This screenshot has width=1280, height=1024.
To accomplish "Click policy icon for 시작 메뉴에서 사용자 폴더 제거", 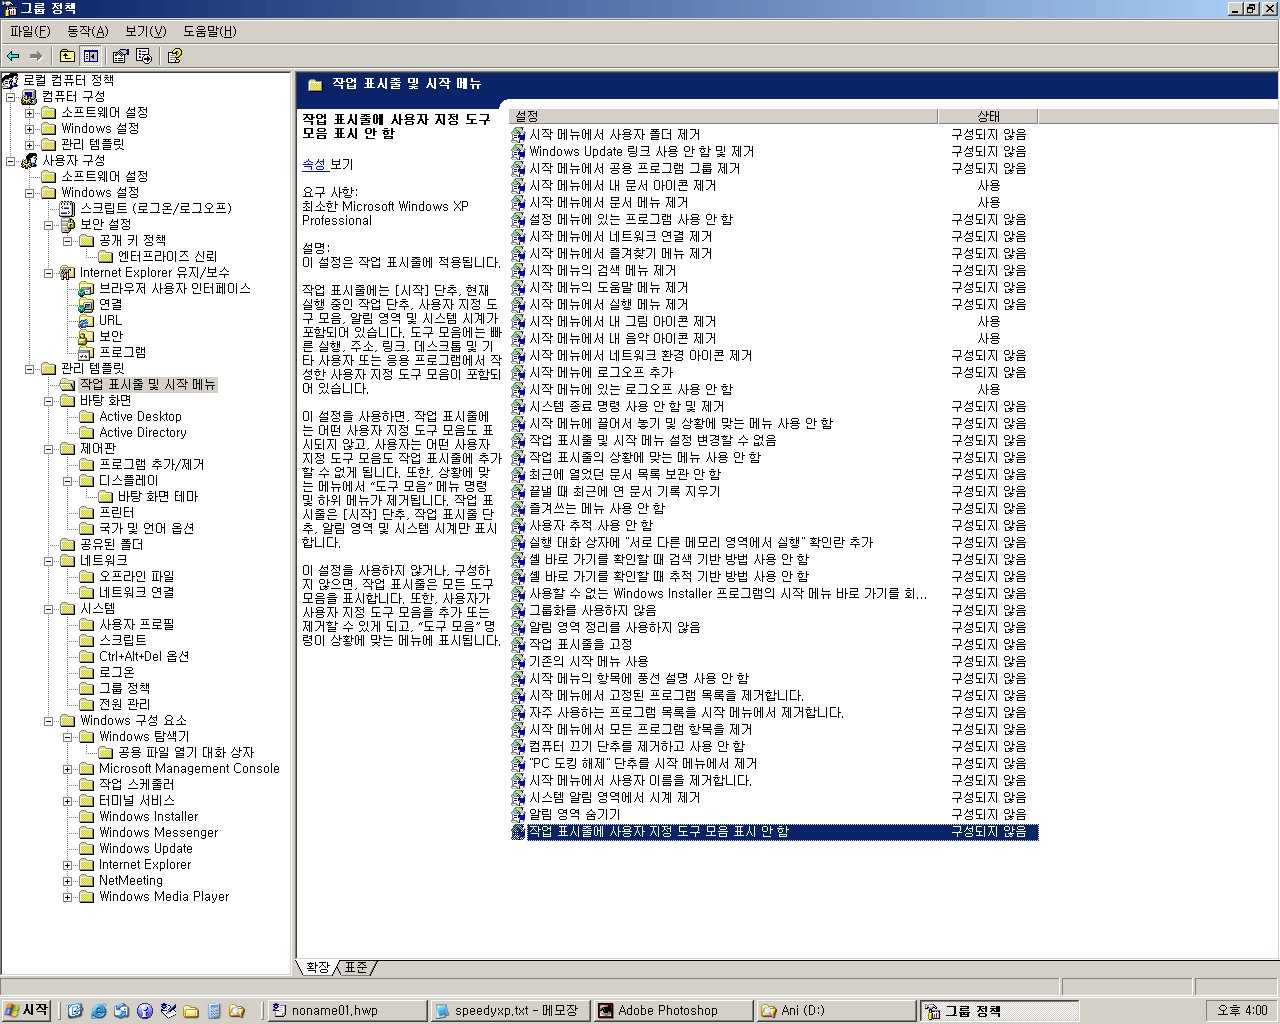I will pos(518,134).
